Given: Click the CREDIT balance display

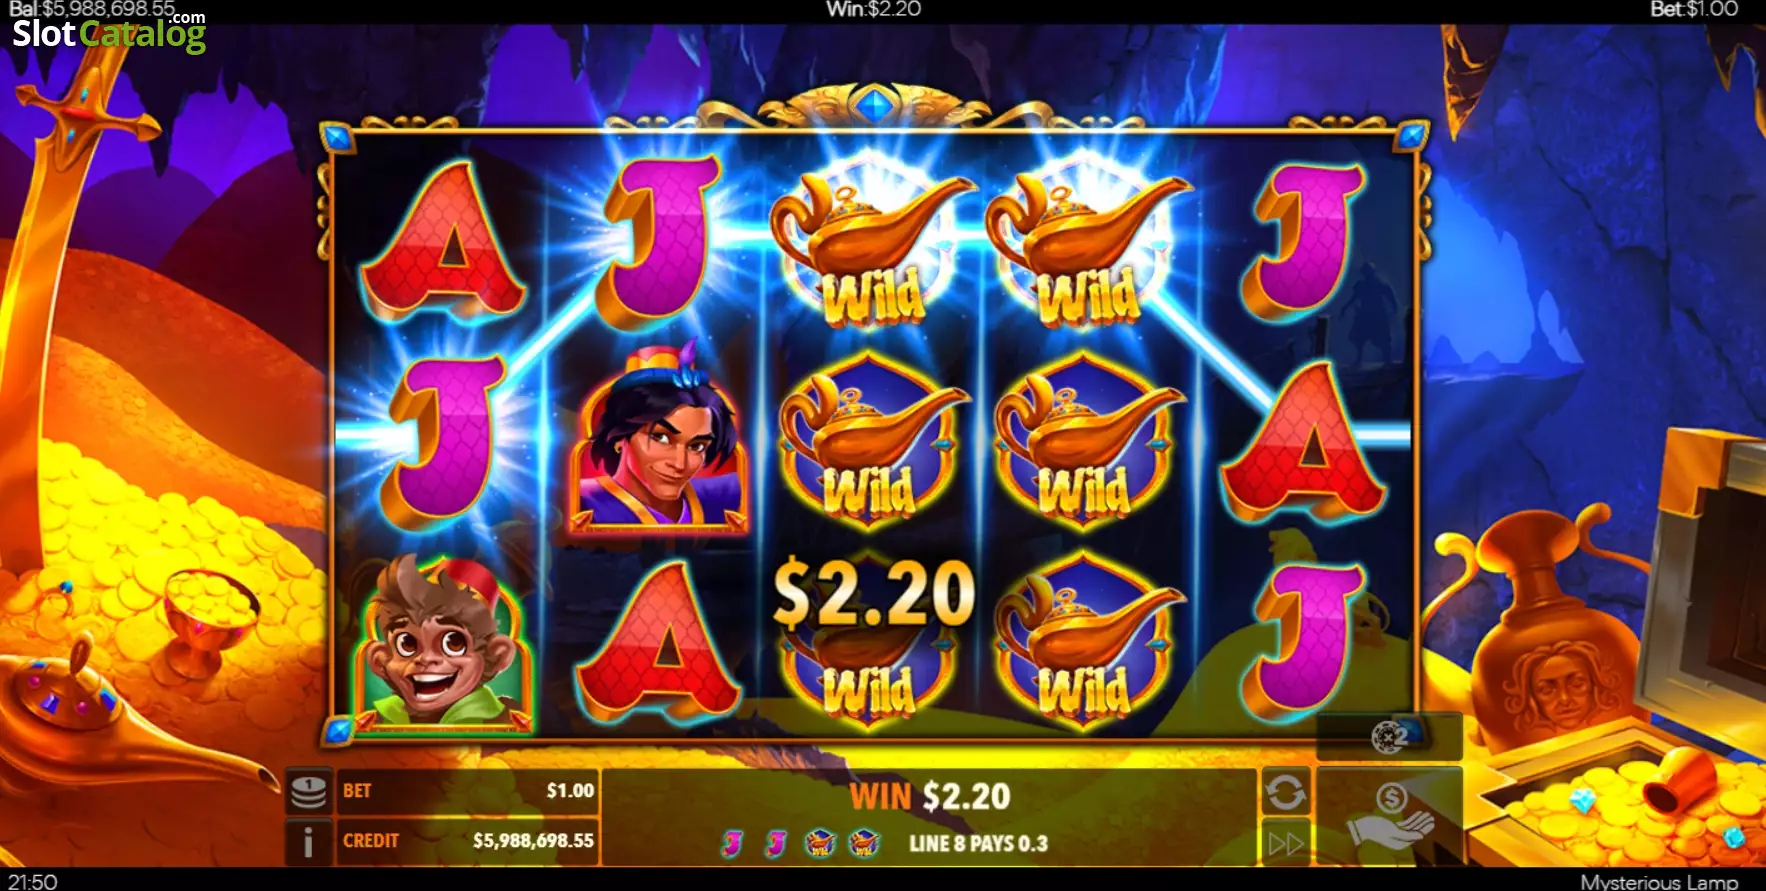Looking at the screenshot, I should pyautogui.click(x=468, y=841).
